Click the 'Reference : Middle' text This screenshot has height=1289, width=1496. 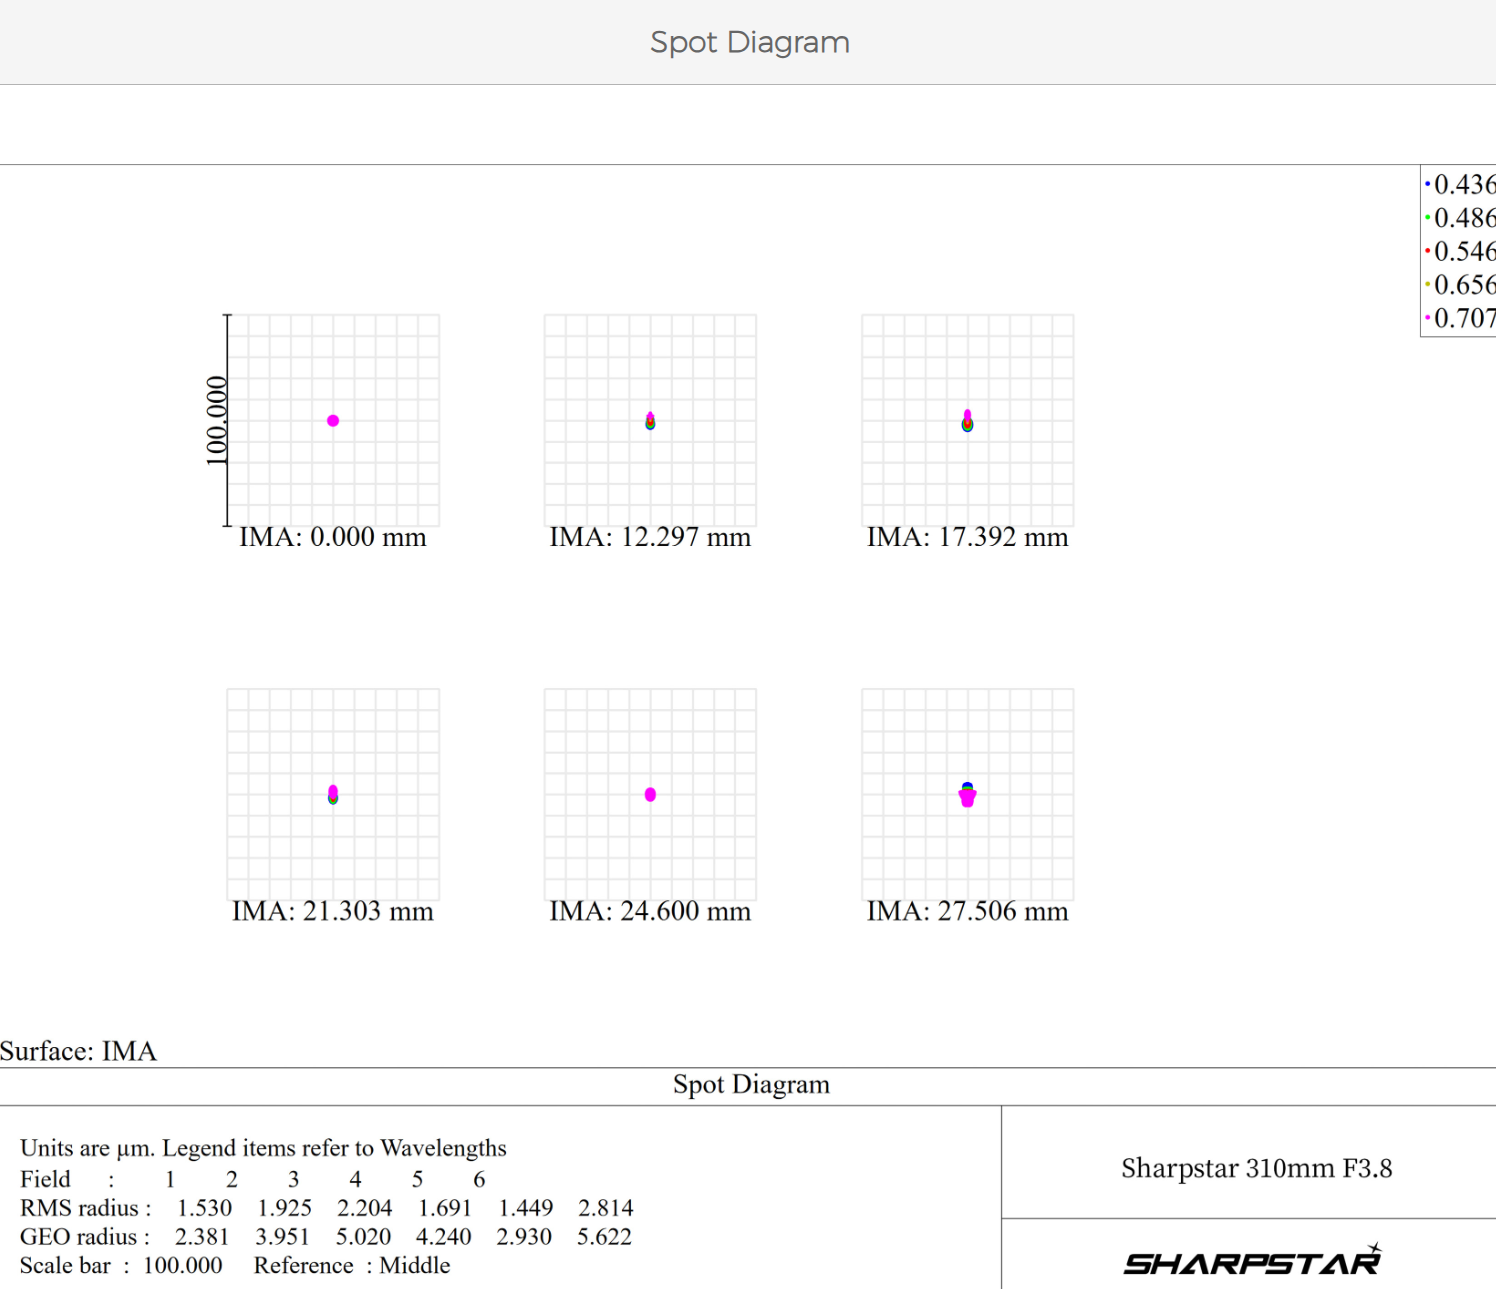[x=352, y=1266]
